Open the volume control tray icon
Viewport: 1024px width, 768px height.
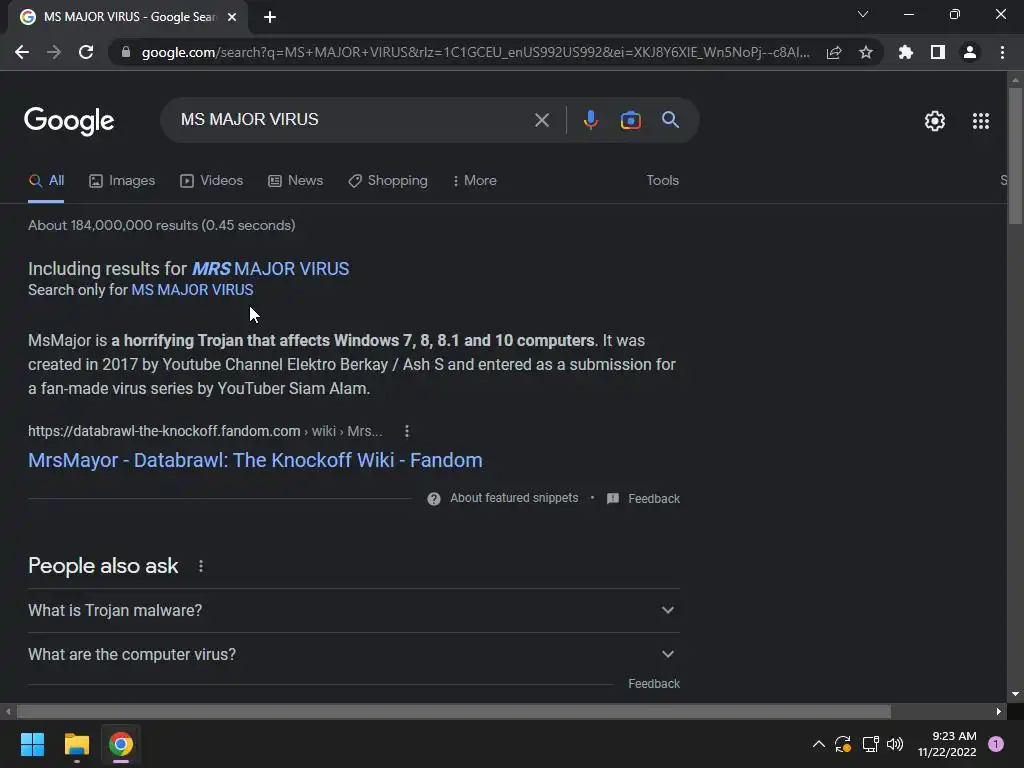tap(895, 744)
